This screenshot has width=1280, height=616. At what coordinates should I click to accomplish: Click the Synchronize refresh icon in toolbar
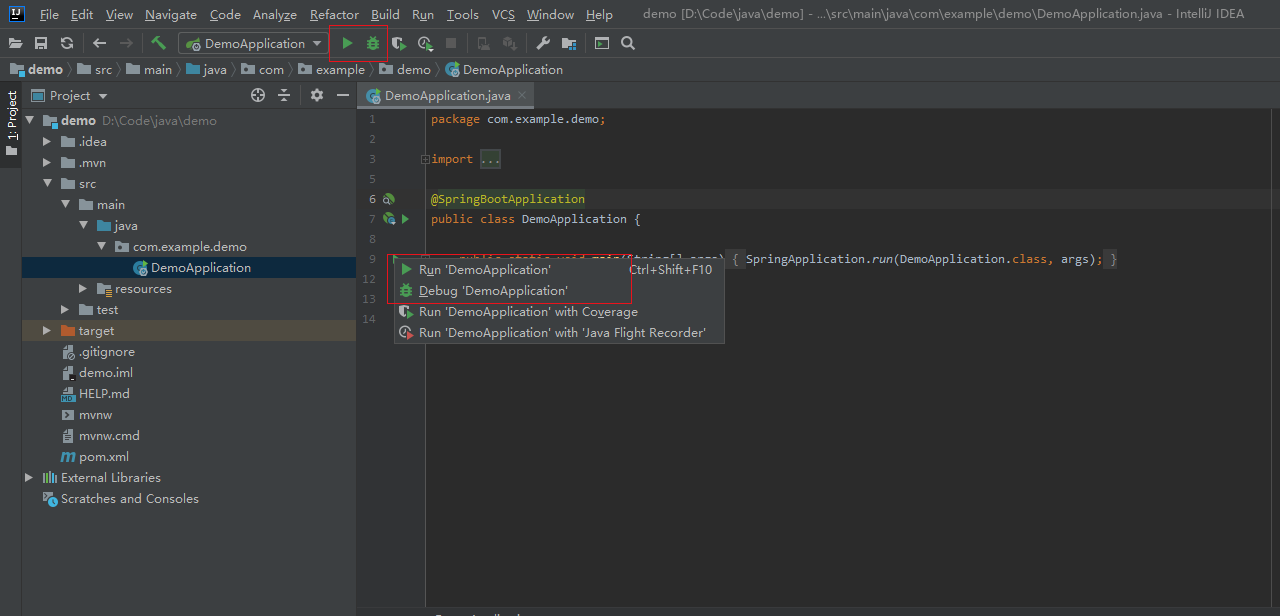(66, 43)
